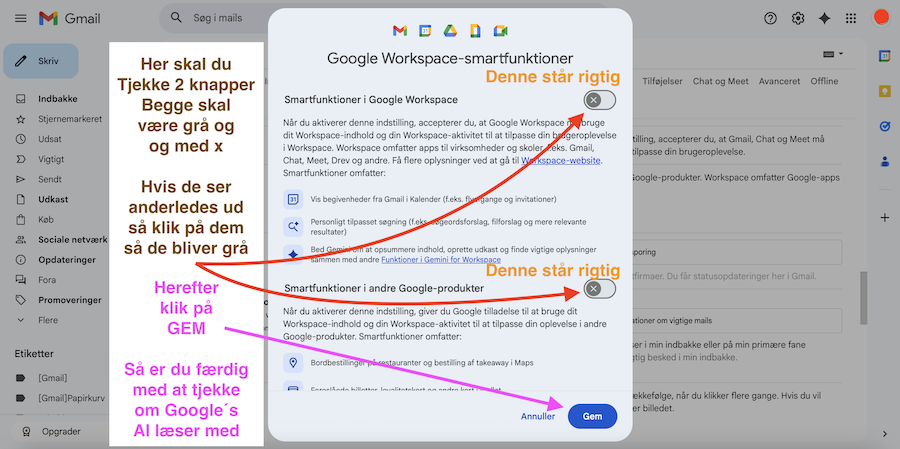
Task: Click the Annuller button
Action: [x=538, y=416]
